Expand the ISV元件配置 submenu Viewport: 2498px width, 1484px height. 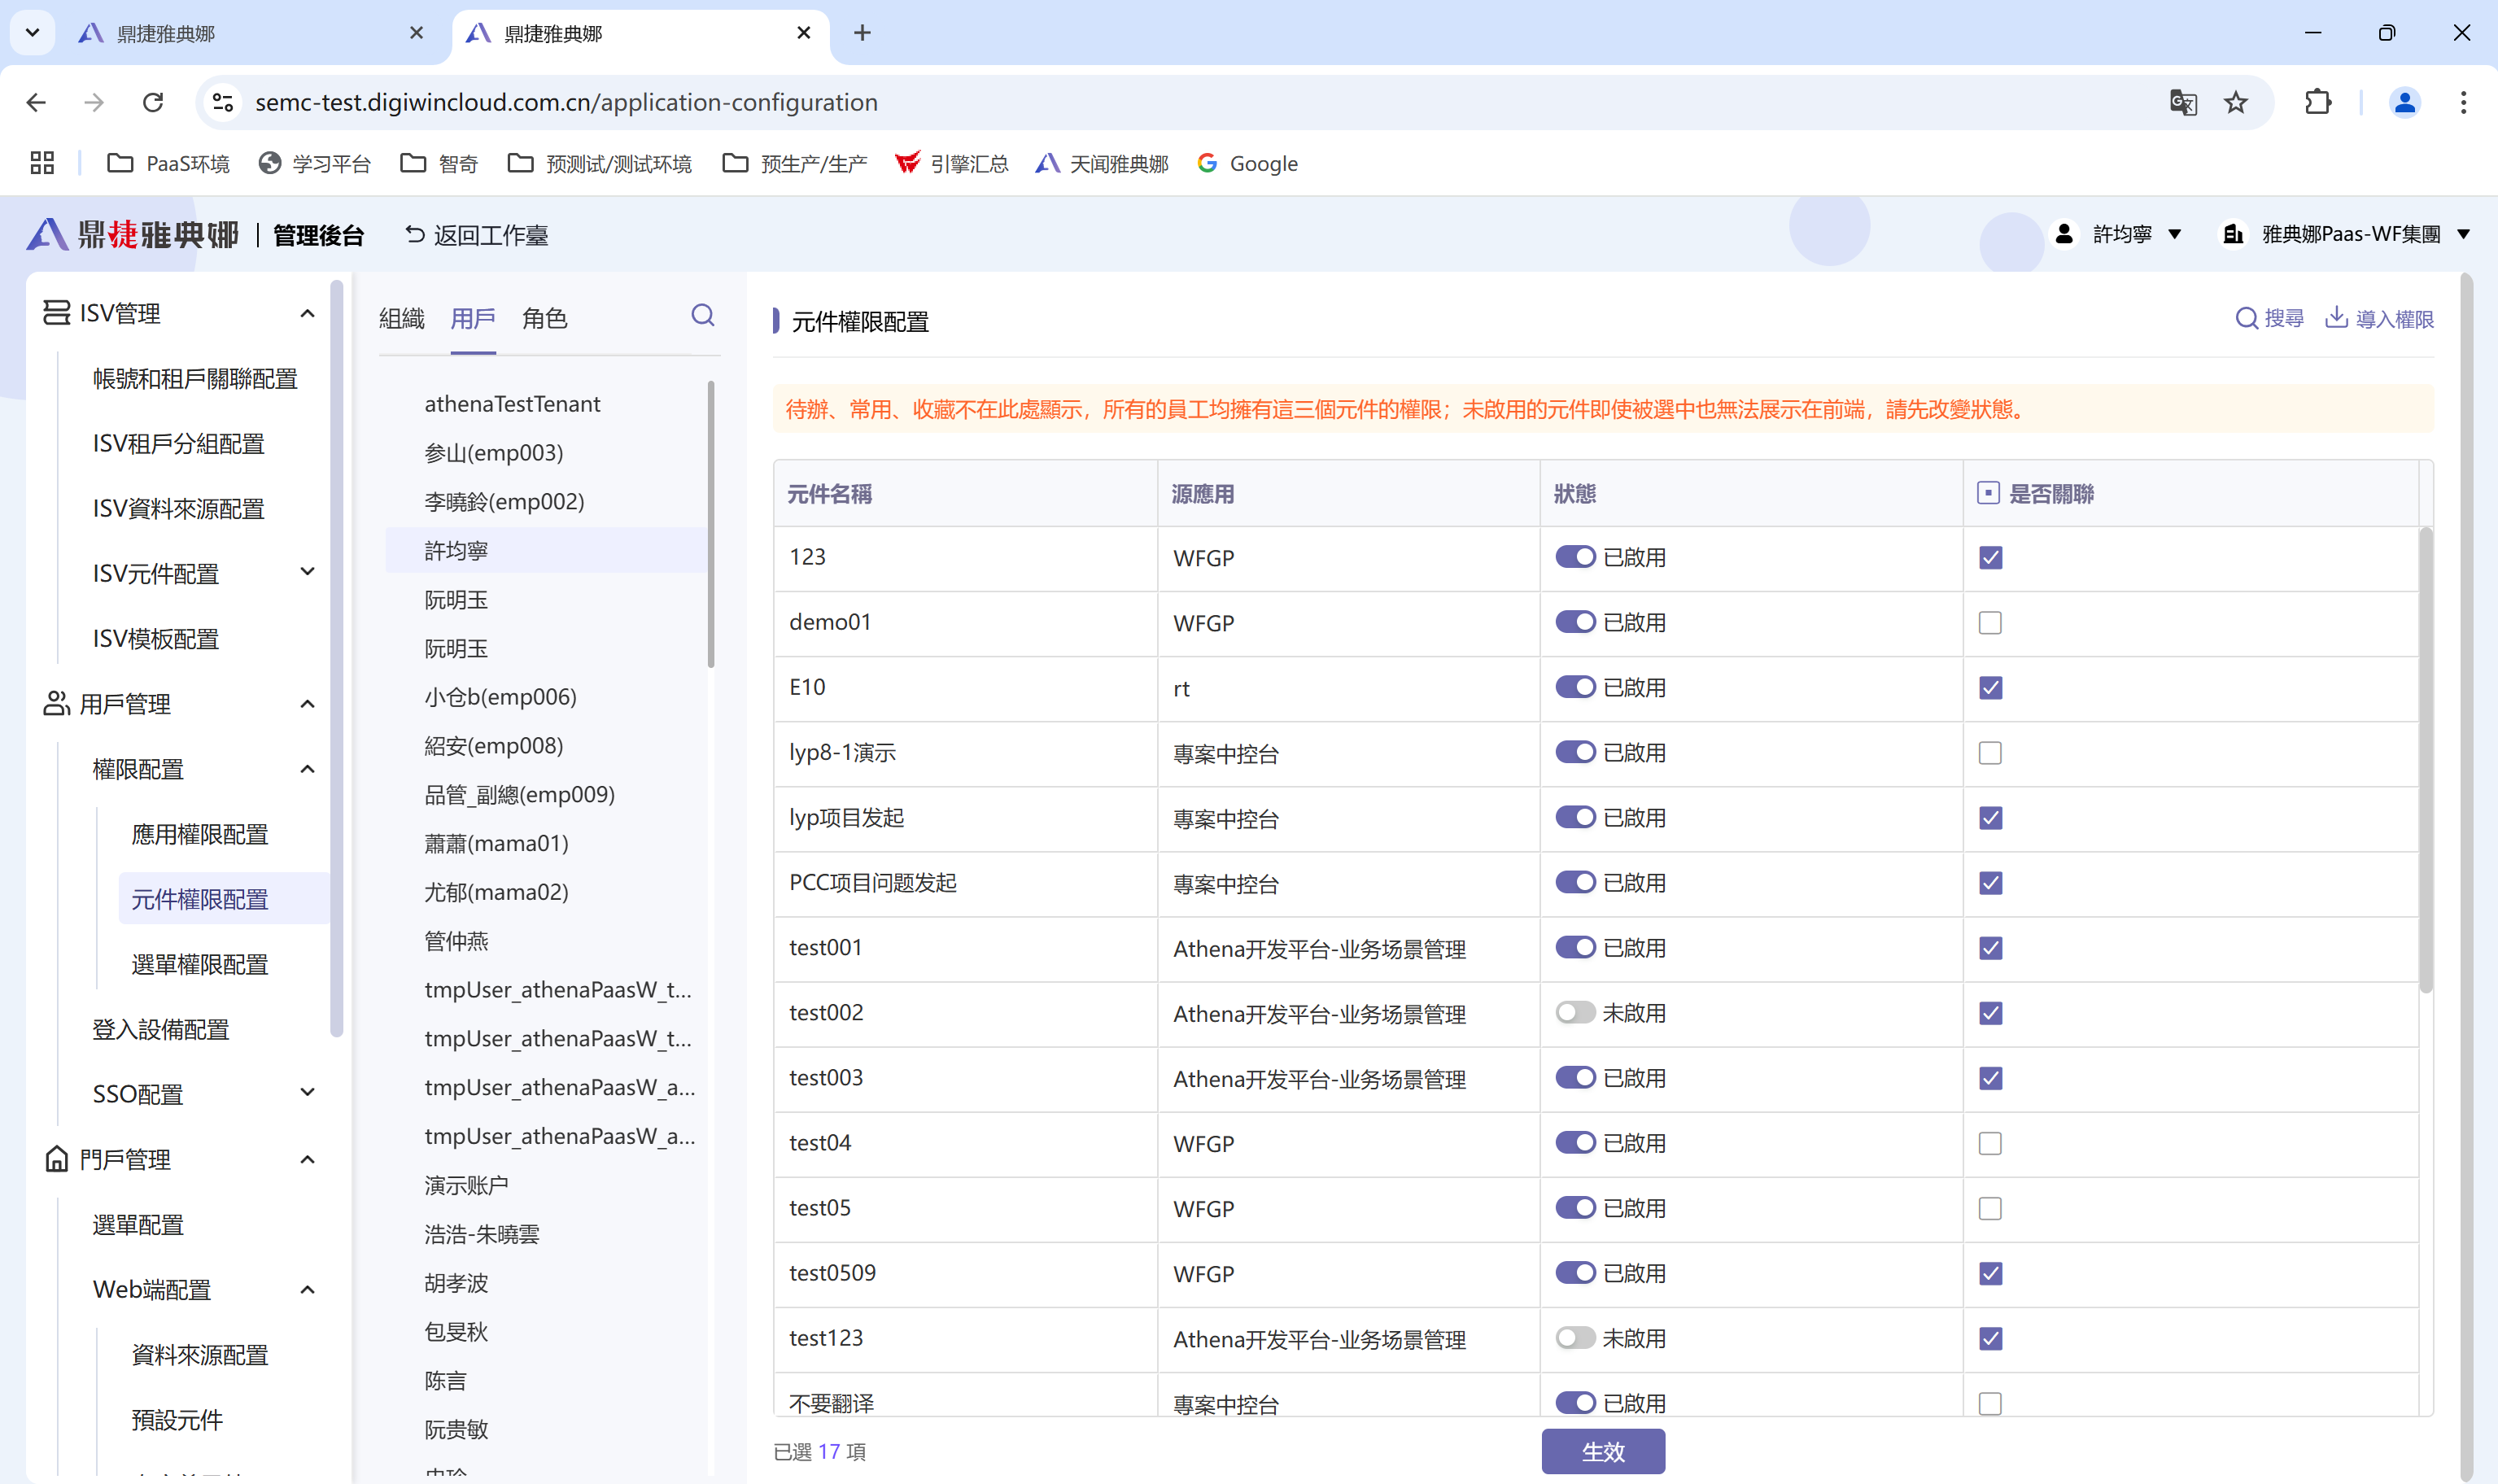pos(307,572)
